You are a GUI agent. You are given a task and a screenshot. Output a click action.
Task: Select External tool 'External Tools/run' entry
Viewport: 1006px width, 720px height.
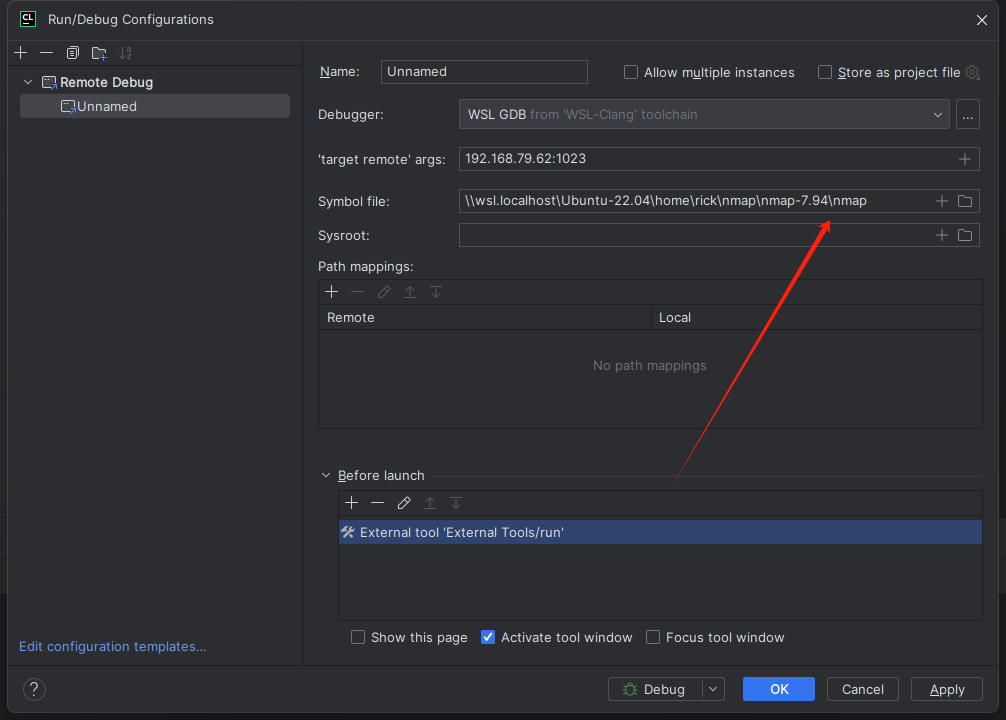pyautogui.click(x=462, y=532)
